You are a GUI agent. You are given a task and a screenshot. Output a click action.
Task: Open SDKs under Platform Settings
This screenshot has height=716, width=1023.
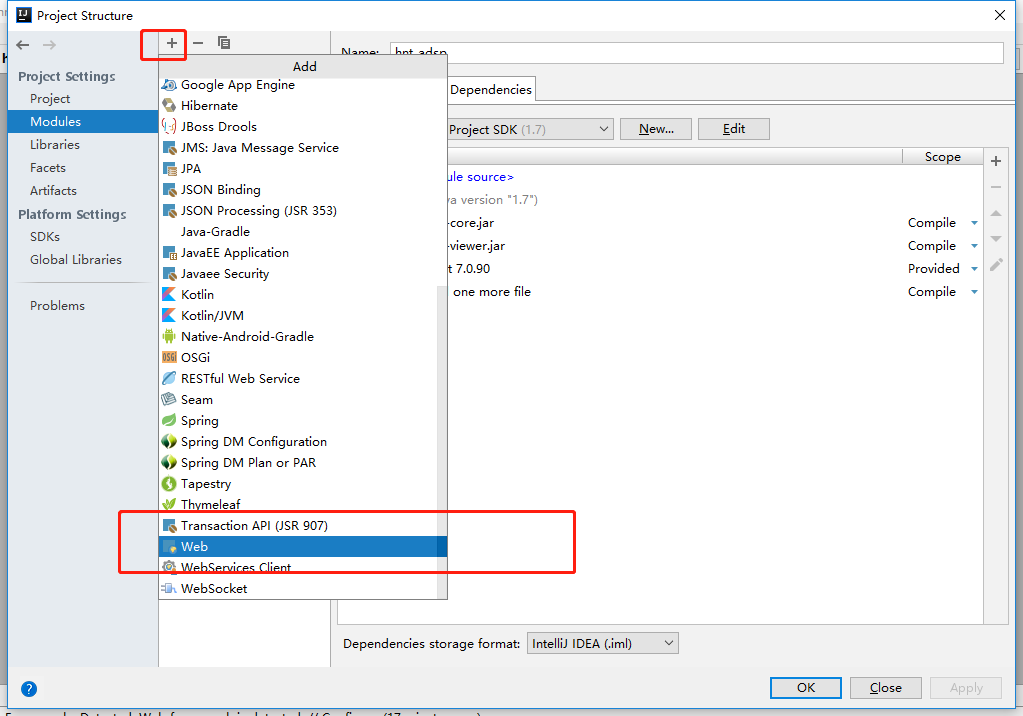point(83,236)
